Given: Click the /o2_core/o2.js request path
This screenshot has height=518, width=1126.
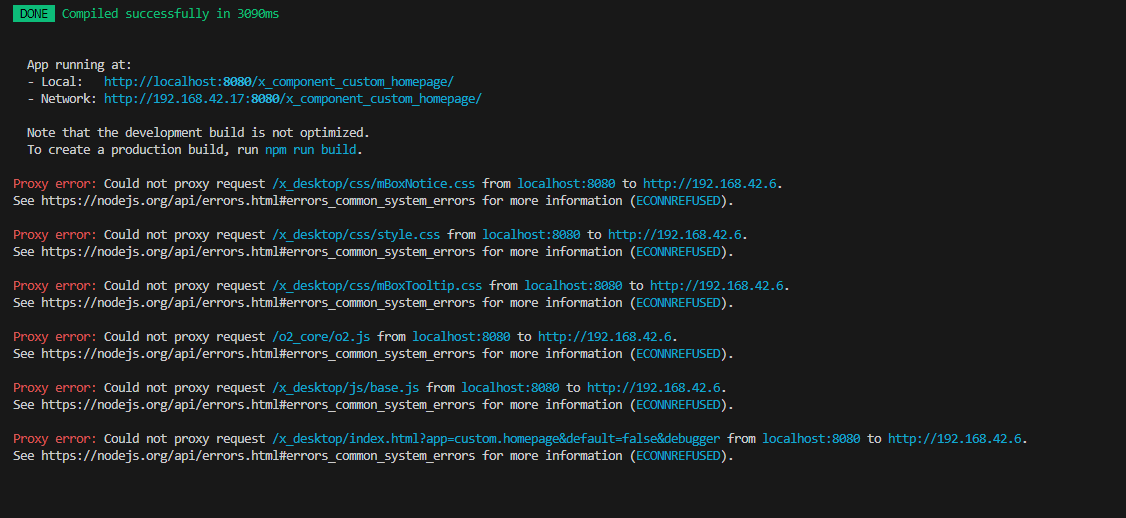Looking at the screenshot, I should [320, 337].
